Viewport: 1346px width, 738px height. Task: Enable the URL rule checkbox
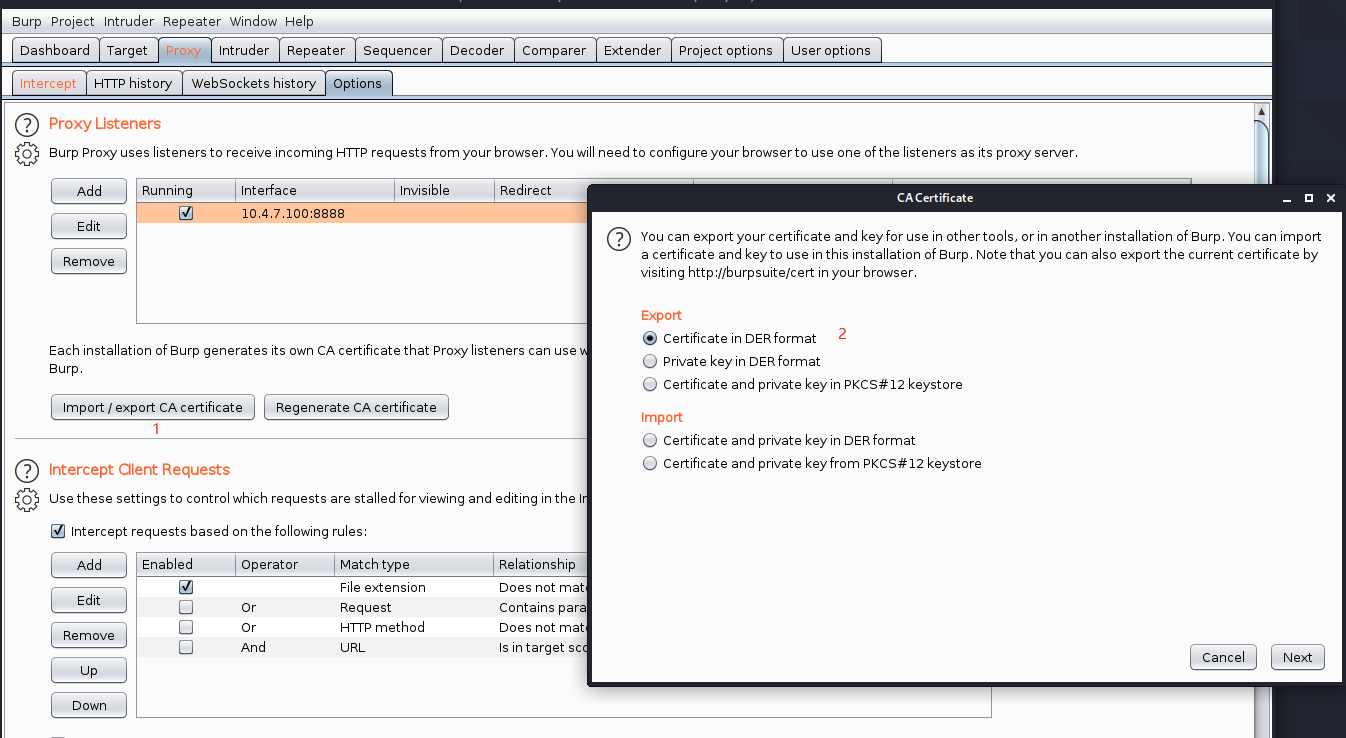coord(186,647)
